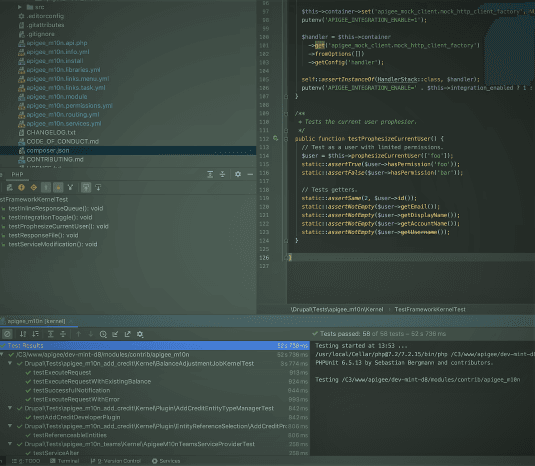535x466 pixels.
Task: Open Services tool window tab
Action: [x=166, y=461]
